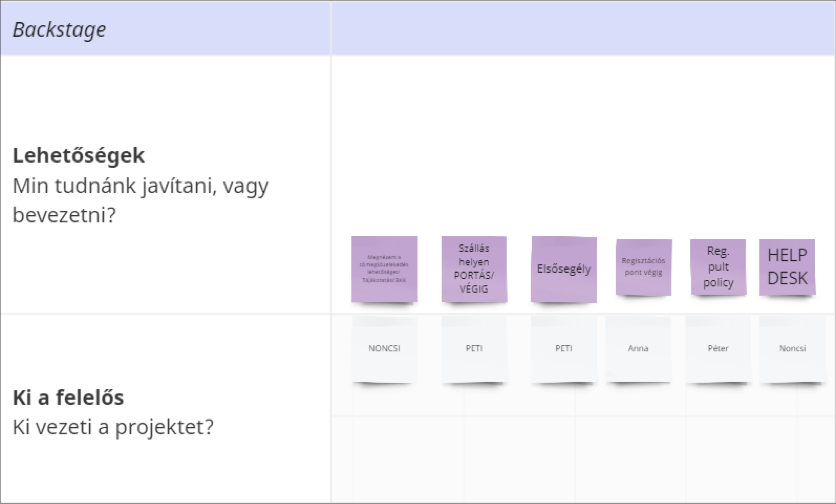
Task: Select the 'Reg. pult policy' sticky note
Action: click(718, 267)
